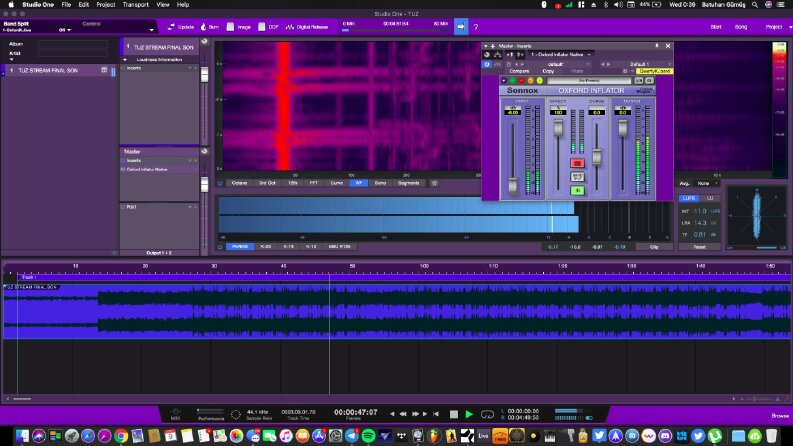This screenshot has height=446, width=793.
Task: Click the track knob icon above the track fader
Action: tap(204, 41)
